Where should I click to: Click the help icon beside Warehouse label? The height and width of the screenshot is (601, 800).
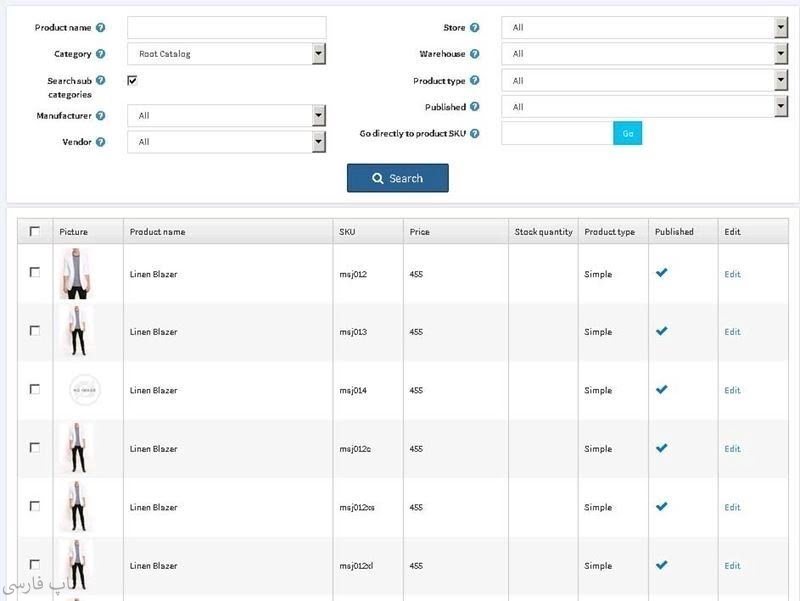tap(474, 54)
